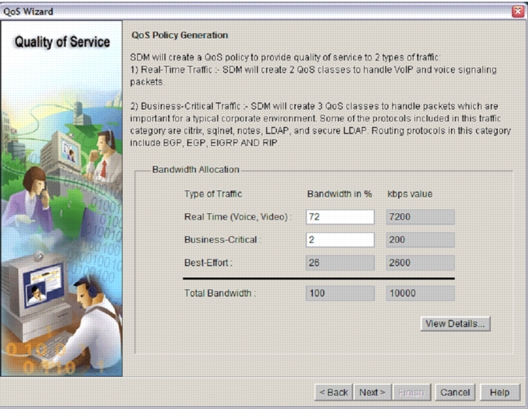Click the Total Bandwidth percent field

pyautogui.click(x=340, y=293)
